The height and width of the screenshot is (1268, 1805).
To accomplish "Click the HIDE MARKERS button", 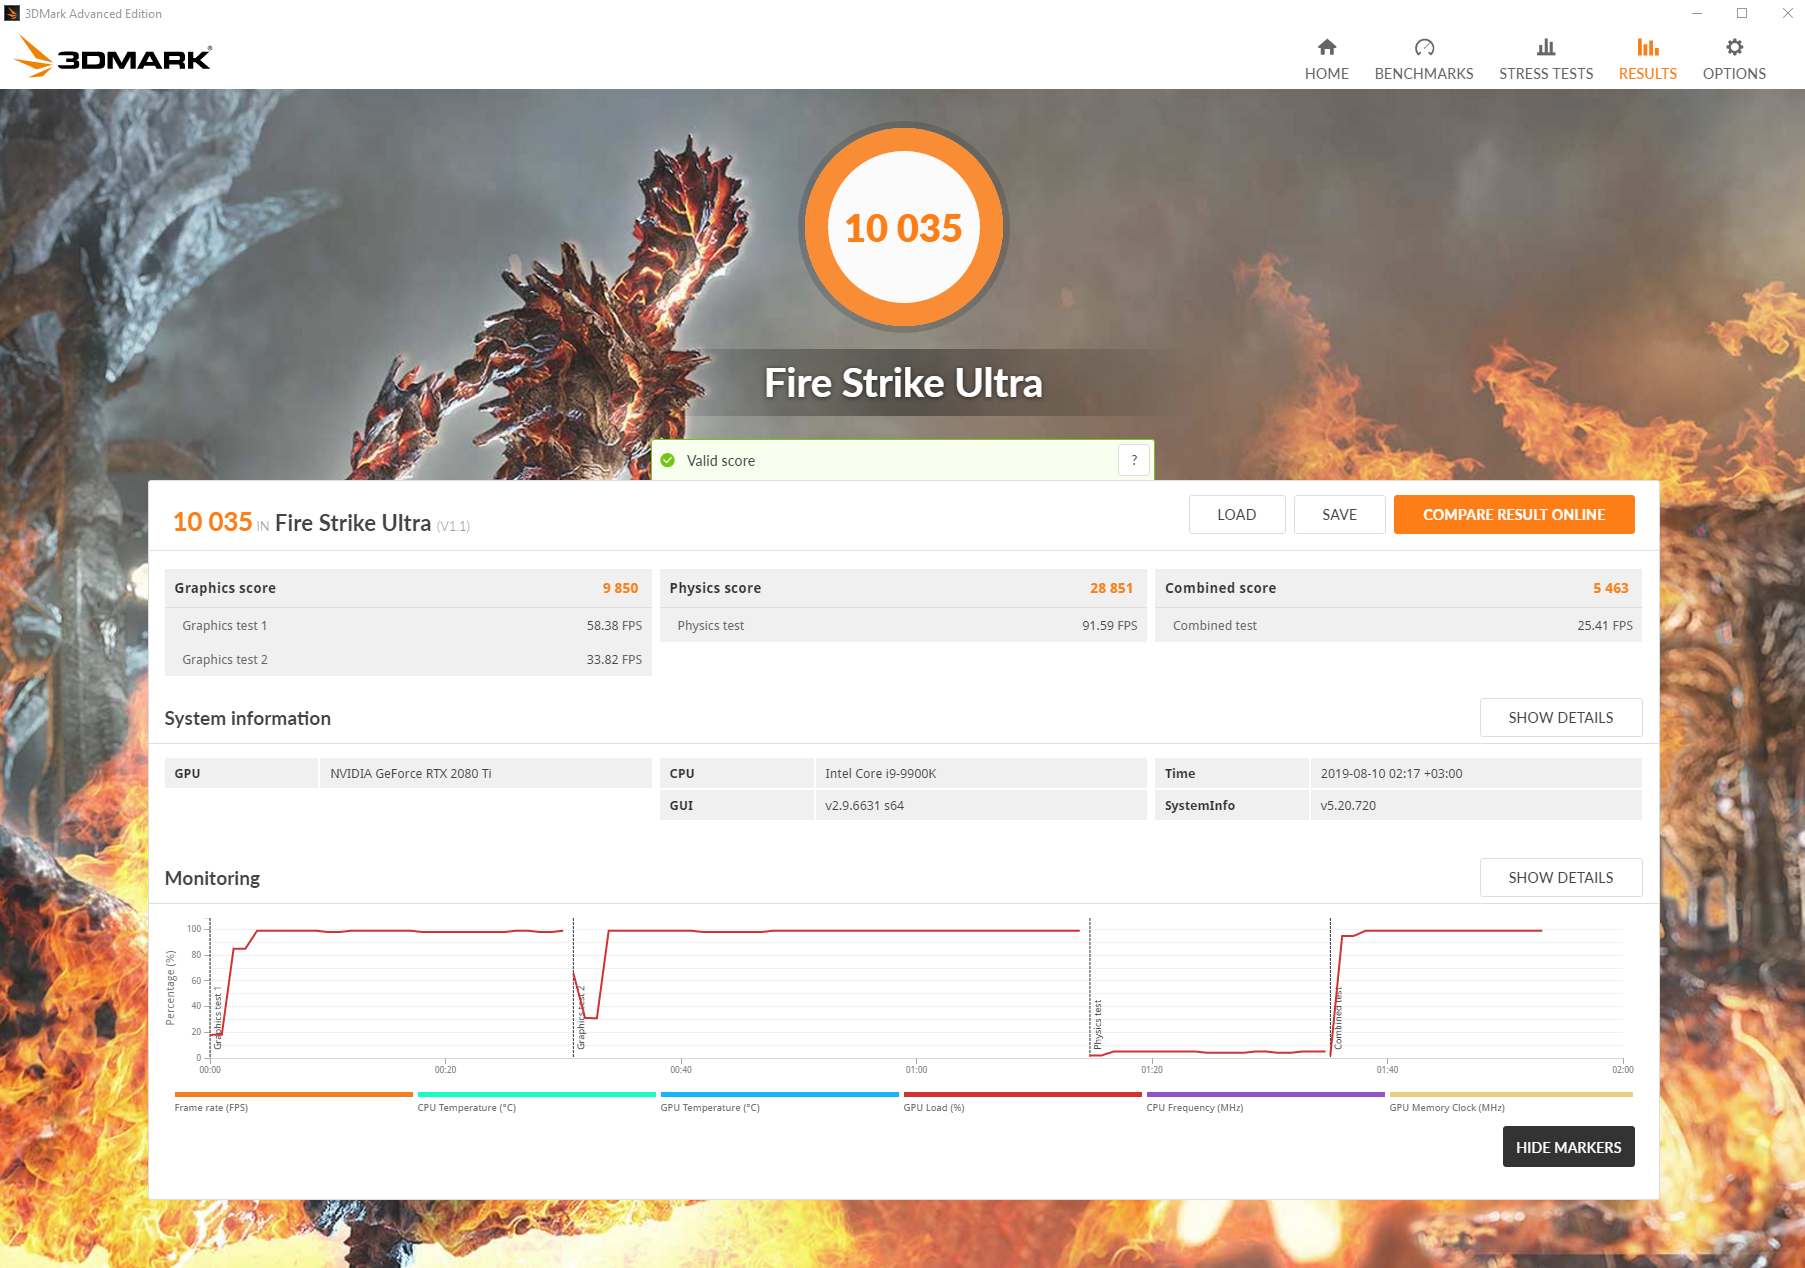I will (x=1568, y=1147).
